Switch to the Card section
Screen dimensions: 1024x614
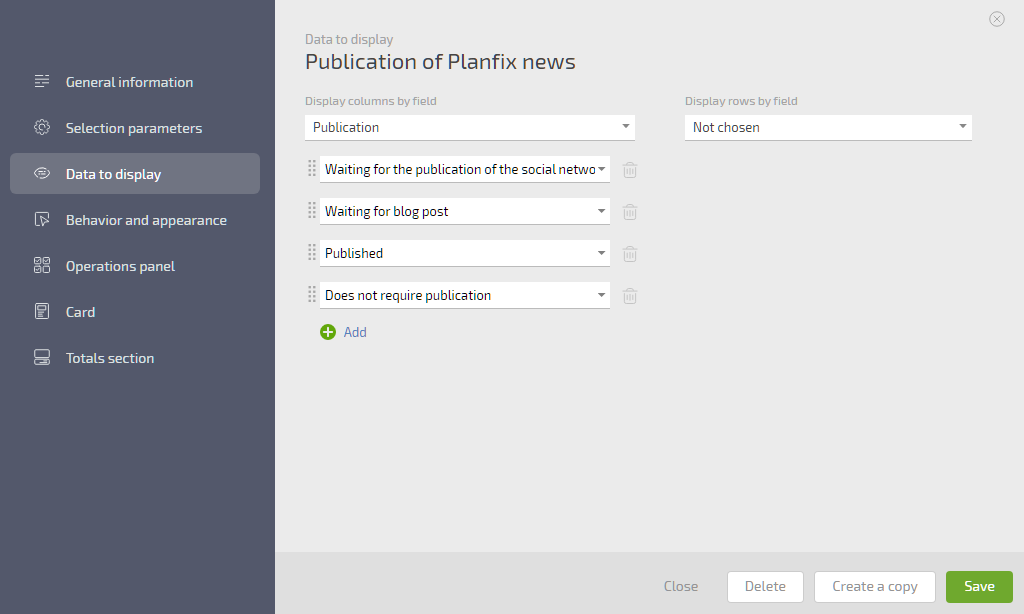pos(135,312)
